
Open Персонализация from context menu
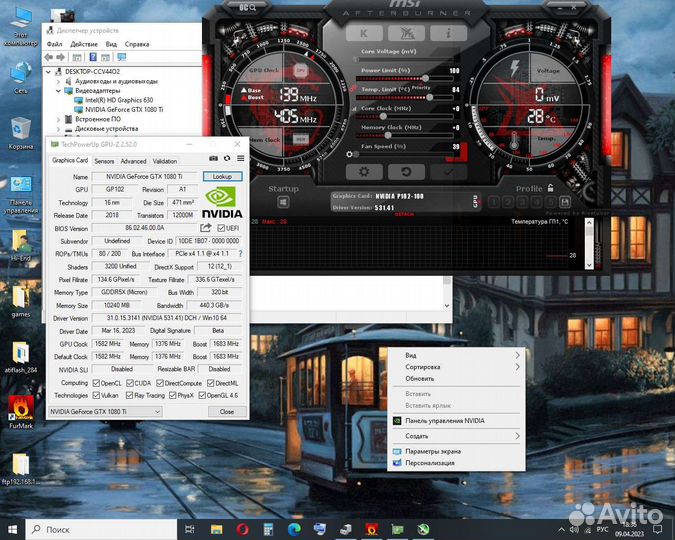click(x=456, y=463)
